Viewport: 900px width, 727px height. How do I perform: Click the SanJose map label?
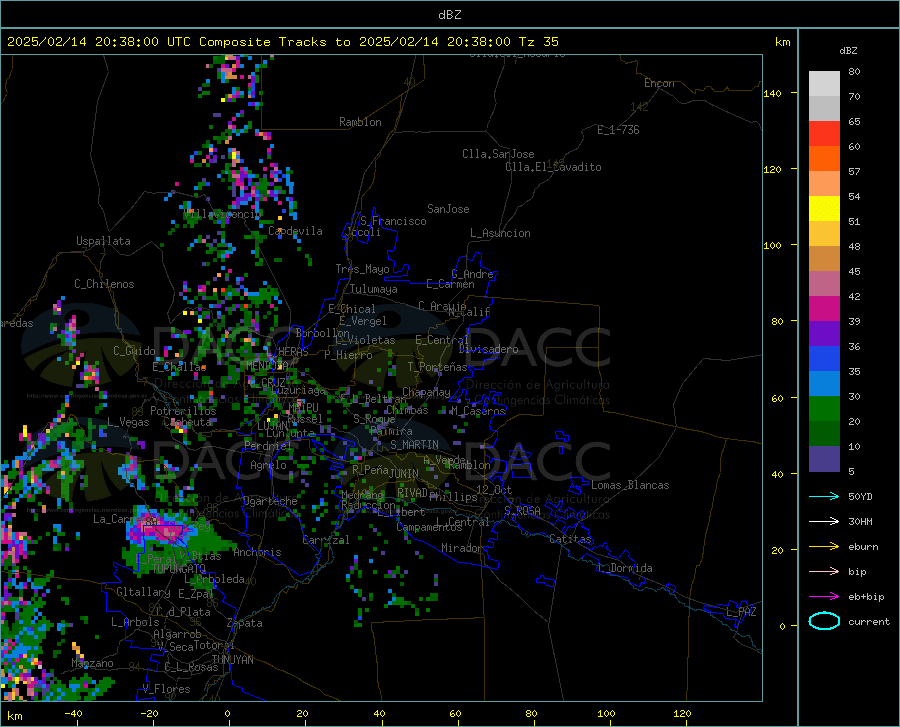[x=448, y=209]
